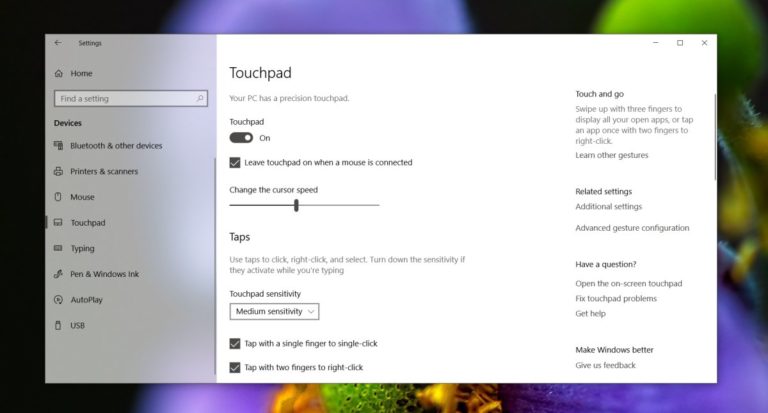The height and width of the screenshot is (413, 768).
Task: Click the Touch and go heading
Action: [600, 94]
